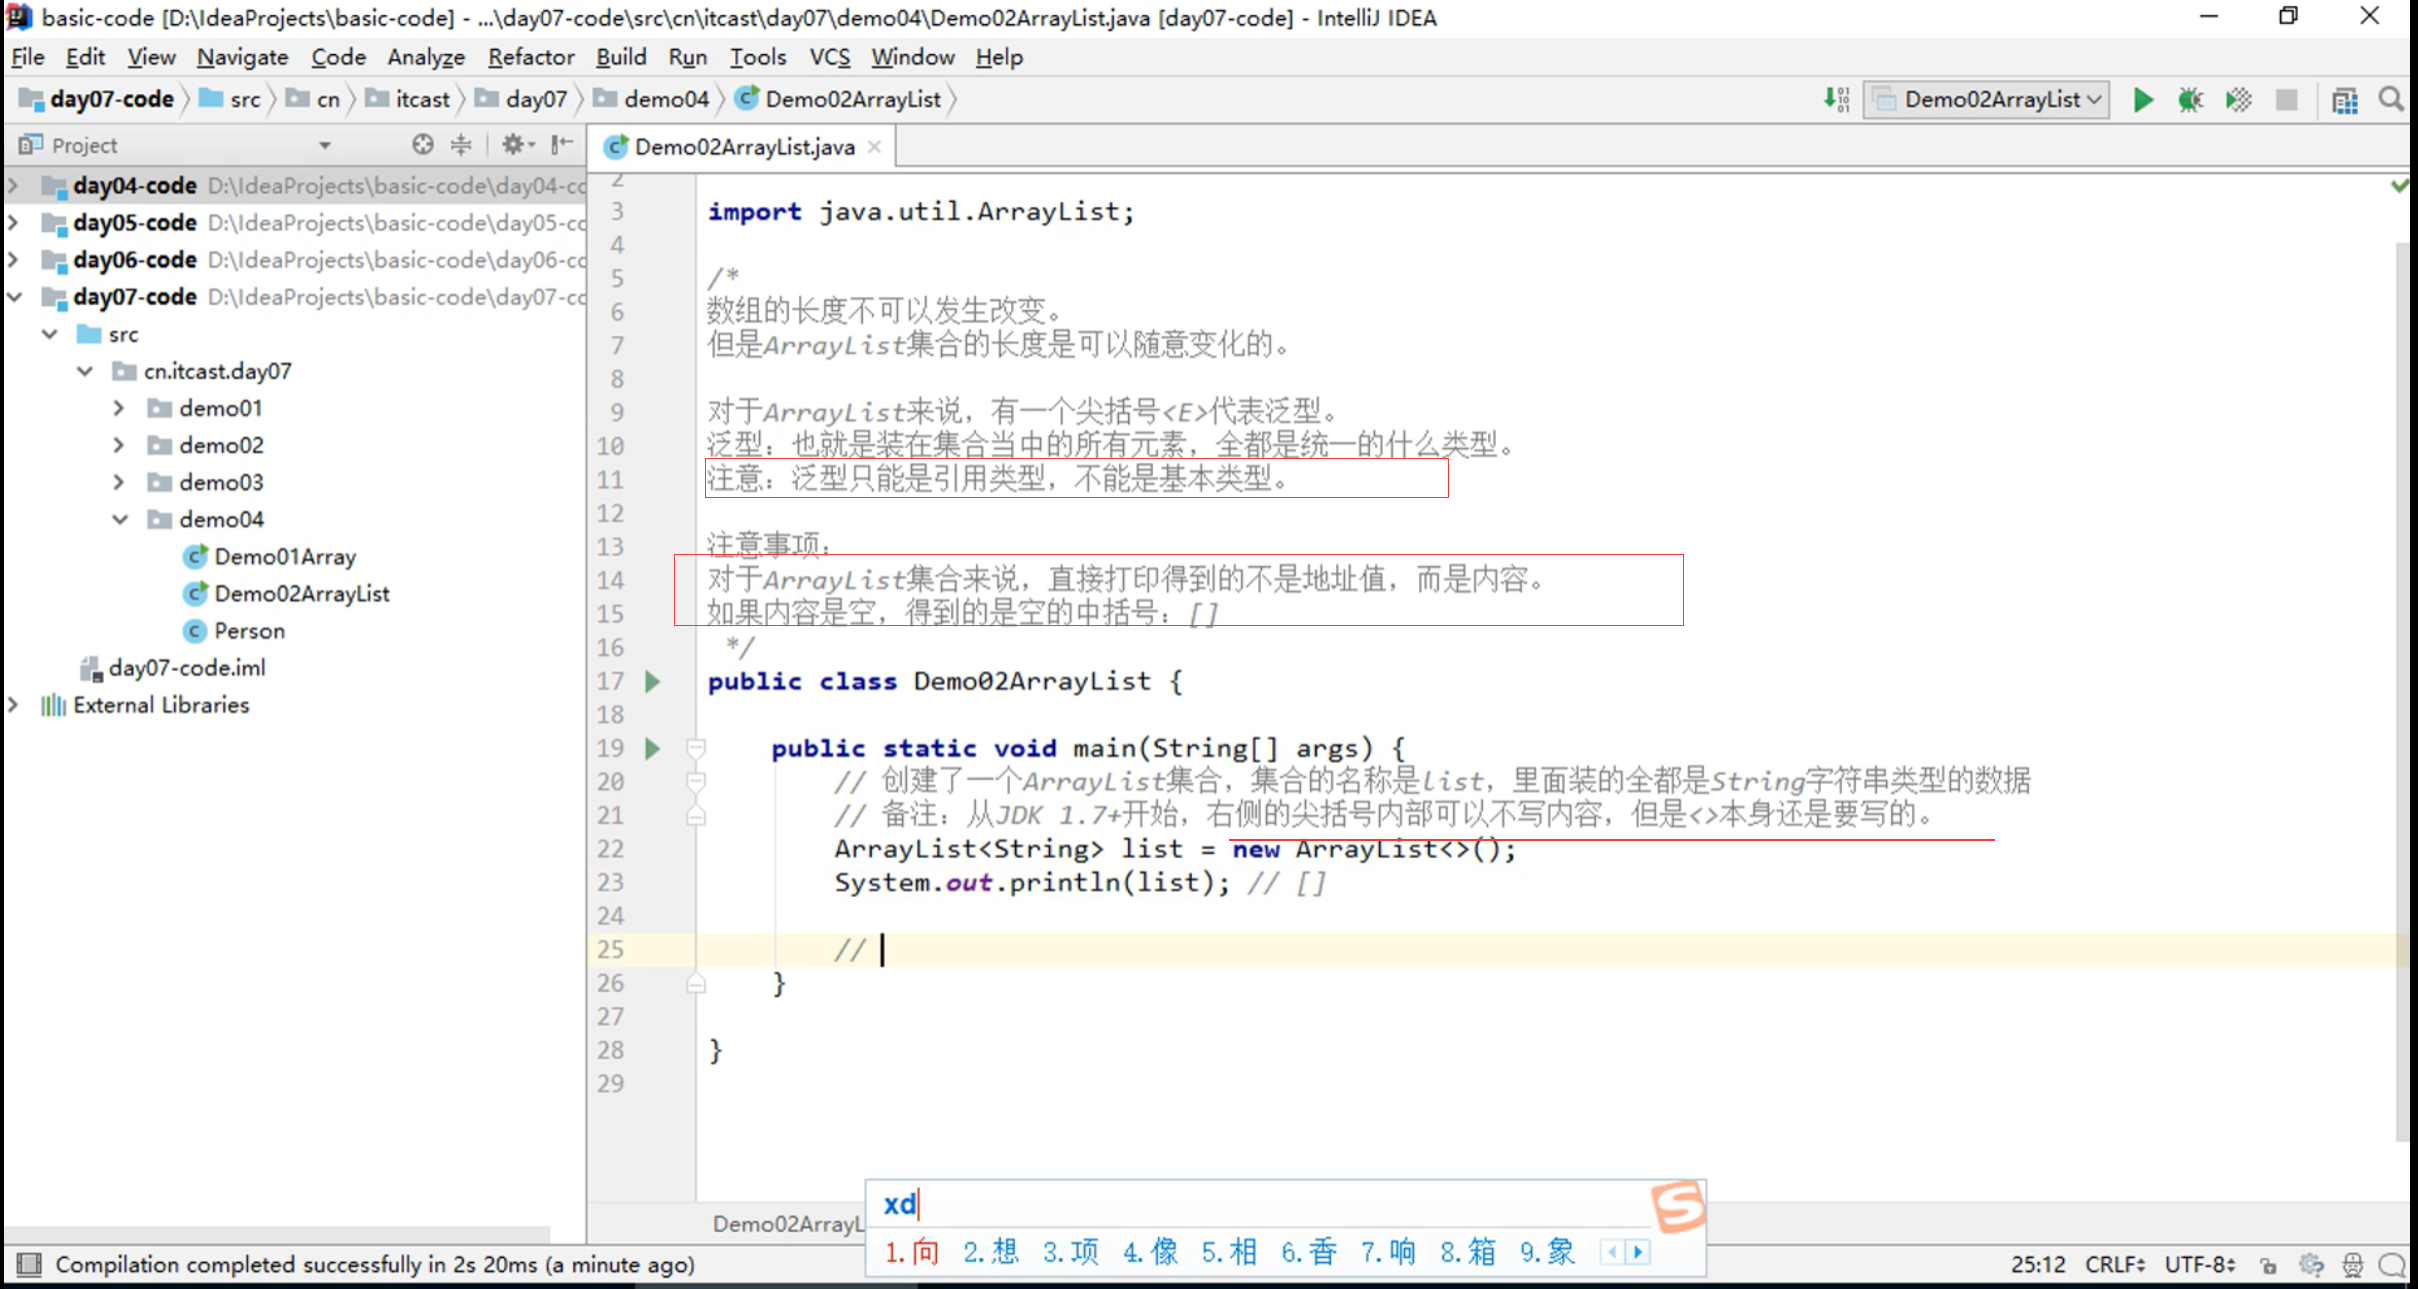Click the green Run button in toolbar

tap(2142, 100)
